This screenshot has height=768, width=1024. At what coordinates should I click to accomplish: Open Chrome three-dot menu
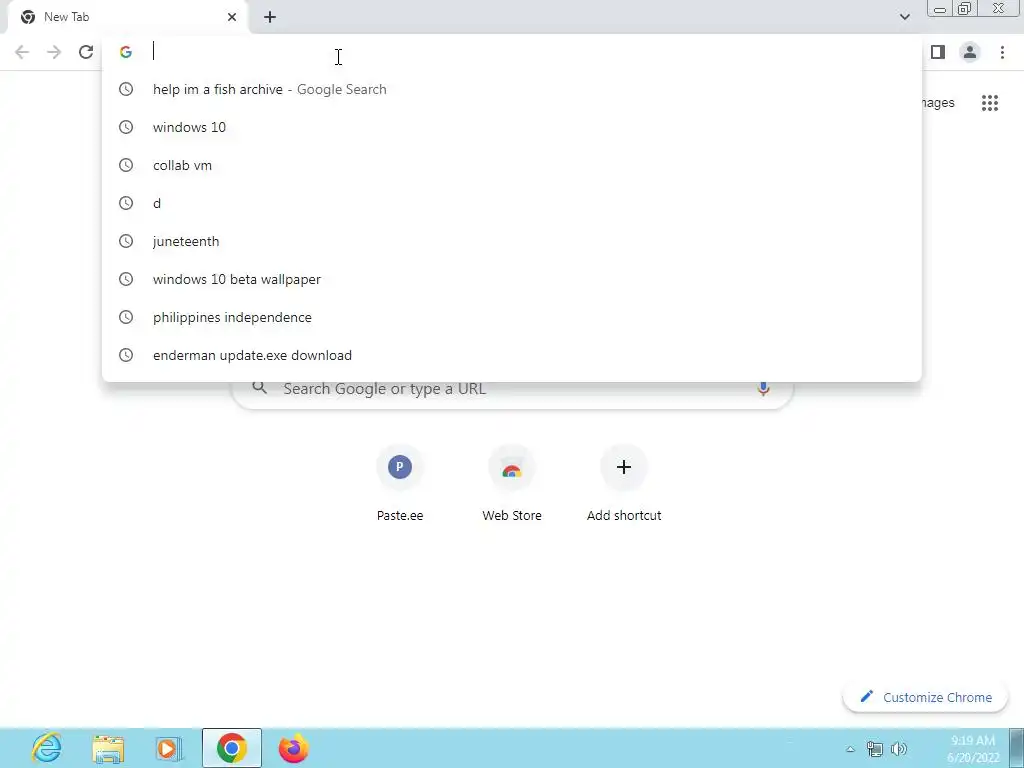coord(1002,52)
